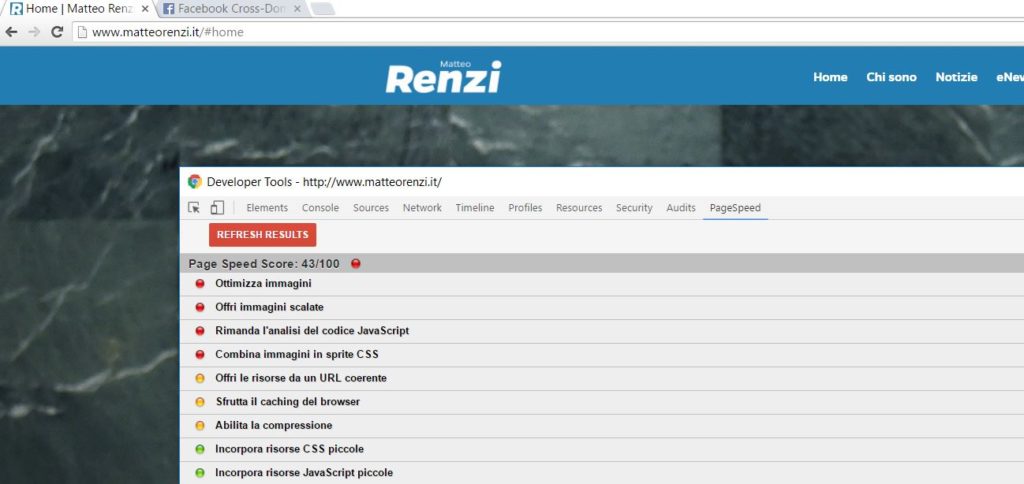
Task: Click the Chrome icon in Developer Tools title
Action: (x=195, y=182)
